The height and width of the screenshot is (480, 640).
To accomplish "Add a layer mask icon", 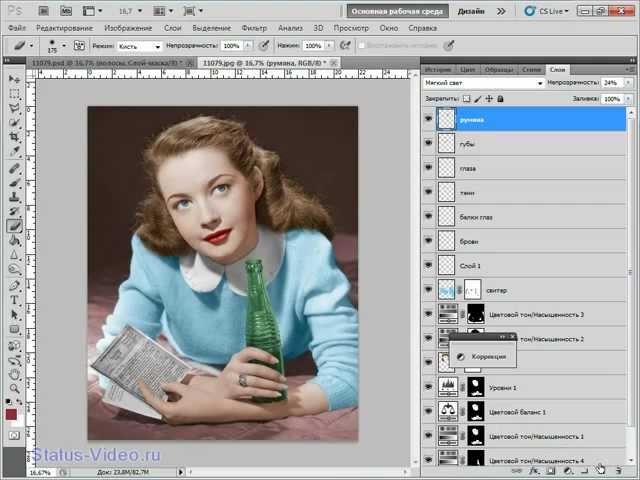I will tap(551, 471).
